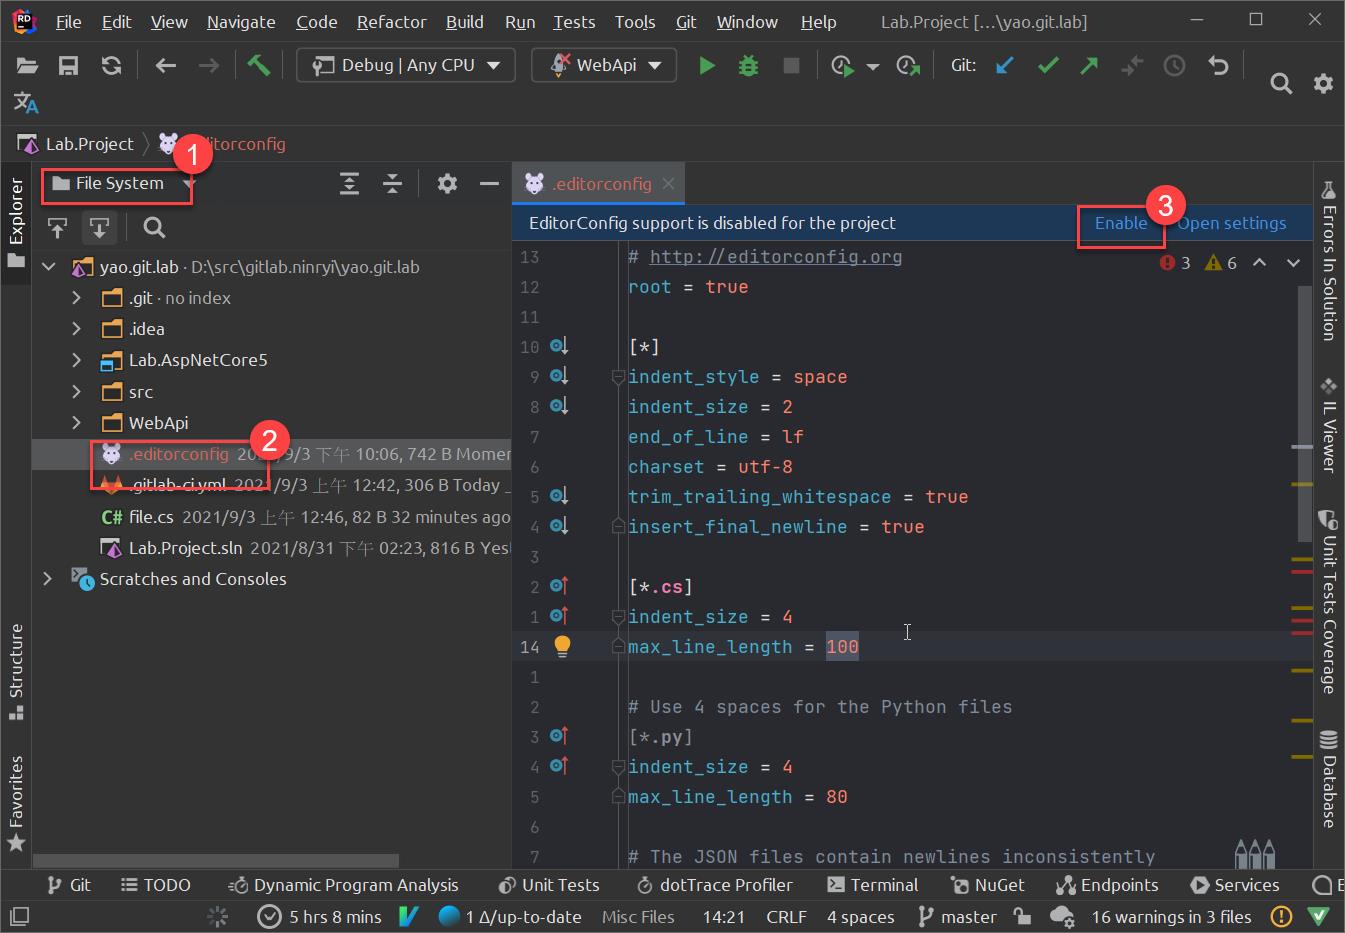Open the Refactor menu

click(391, 21)
